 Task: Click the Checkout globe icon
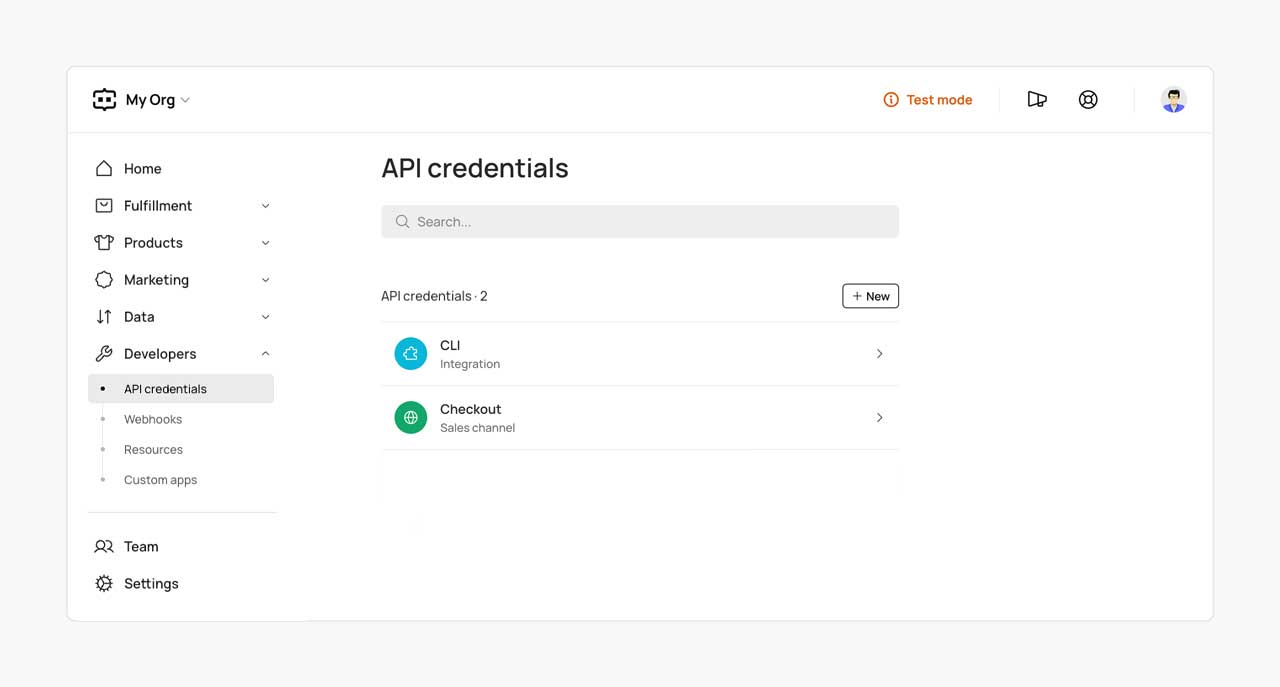[410, 418]
